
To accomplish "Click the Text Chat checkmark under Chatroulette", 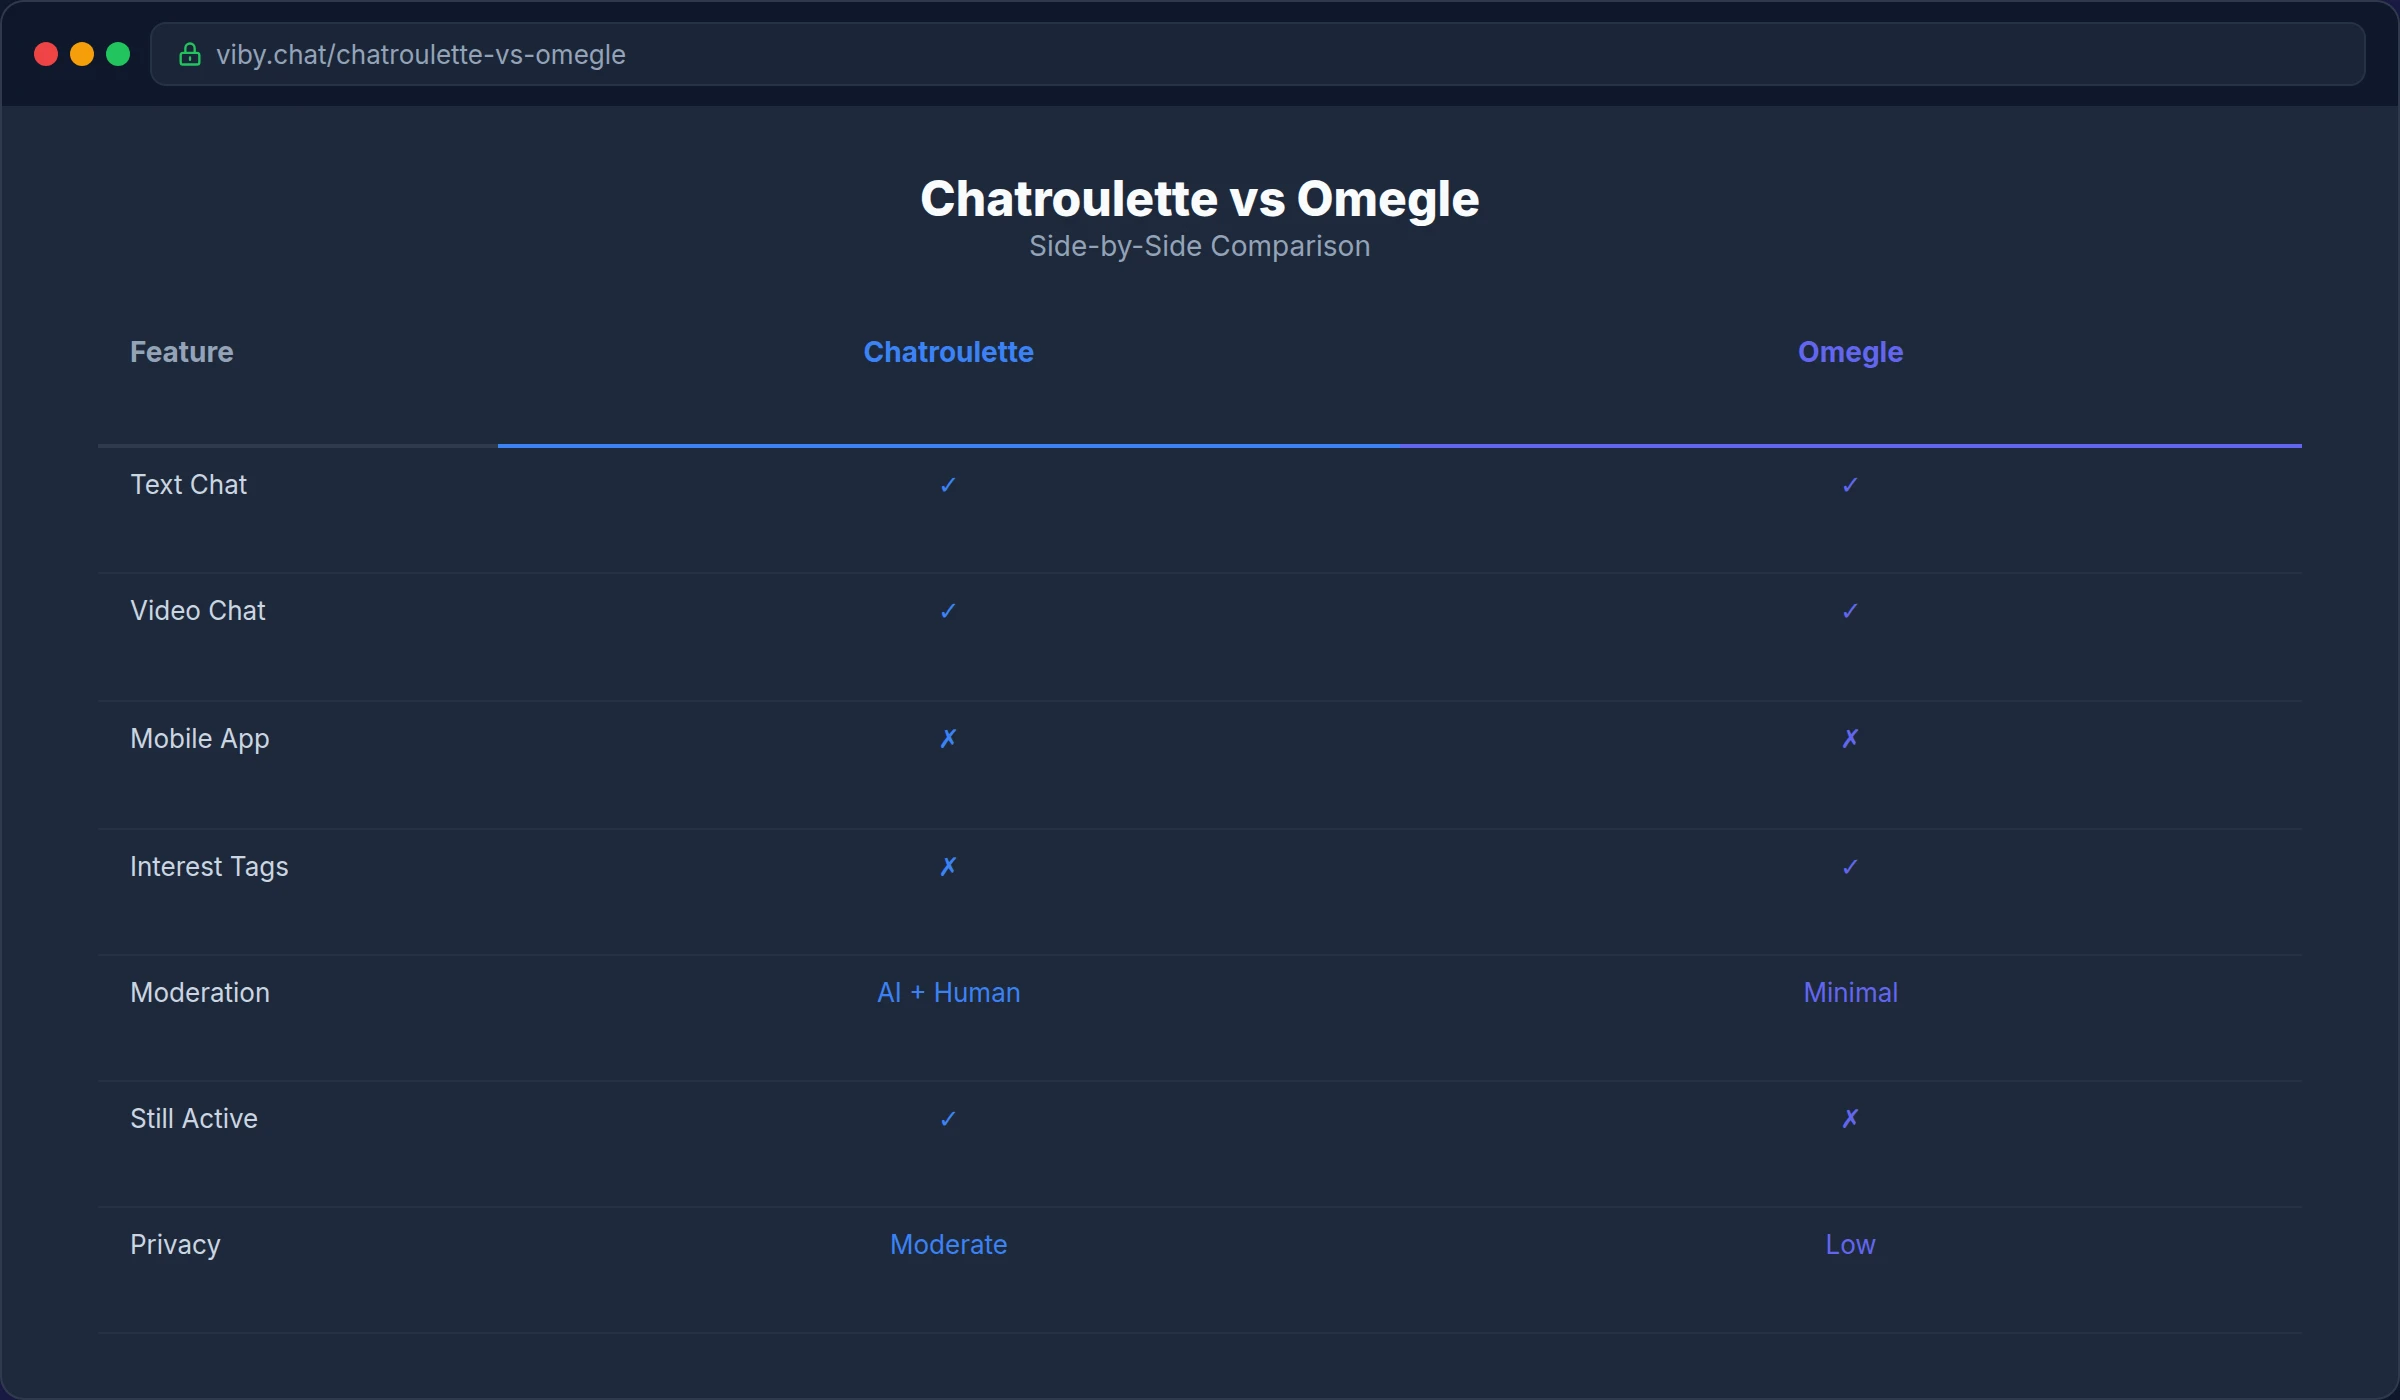I will pos(948,485).
